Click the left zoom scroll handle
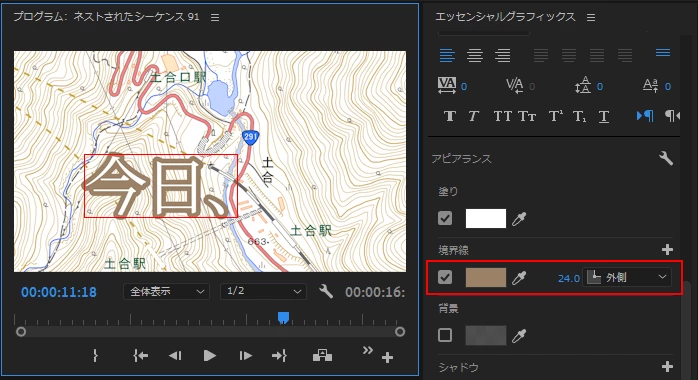This screenshot has width=698, height=380. 20,332
